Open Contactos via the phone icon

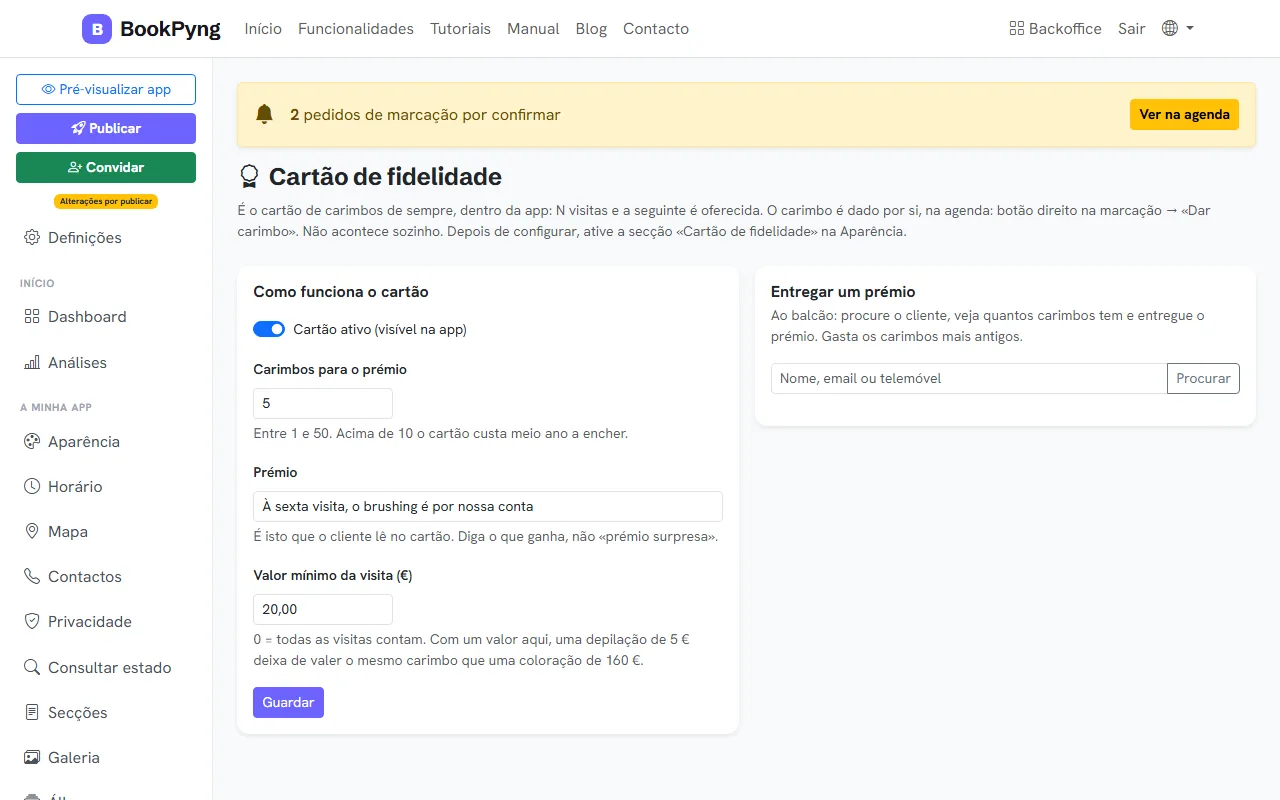(32, 577)
